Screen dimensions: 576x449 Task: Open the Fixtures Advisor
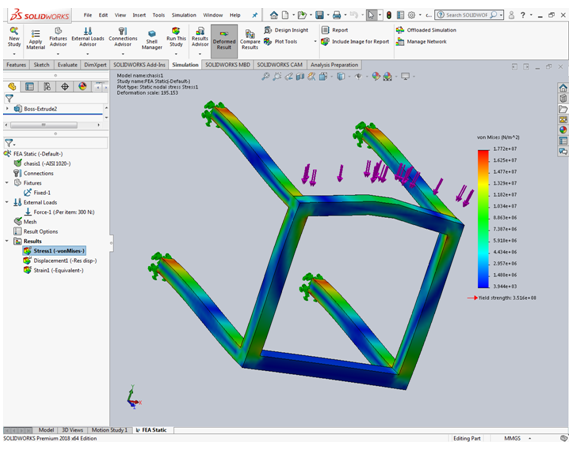58,36
